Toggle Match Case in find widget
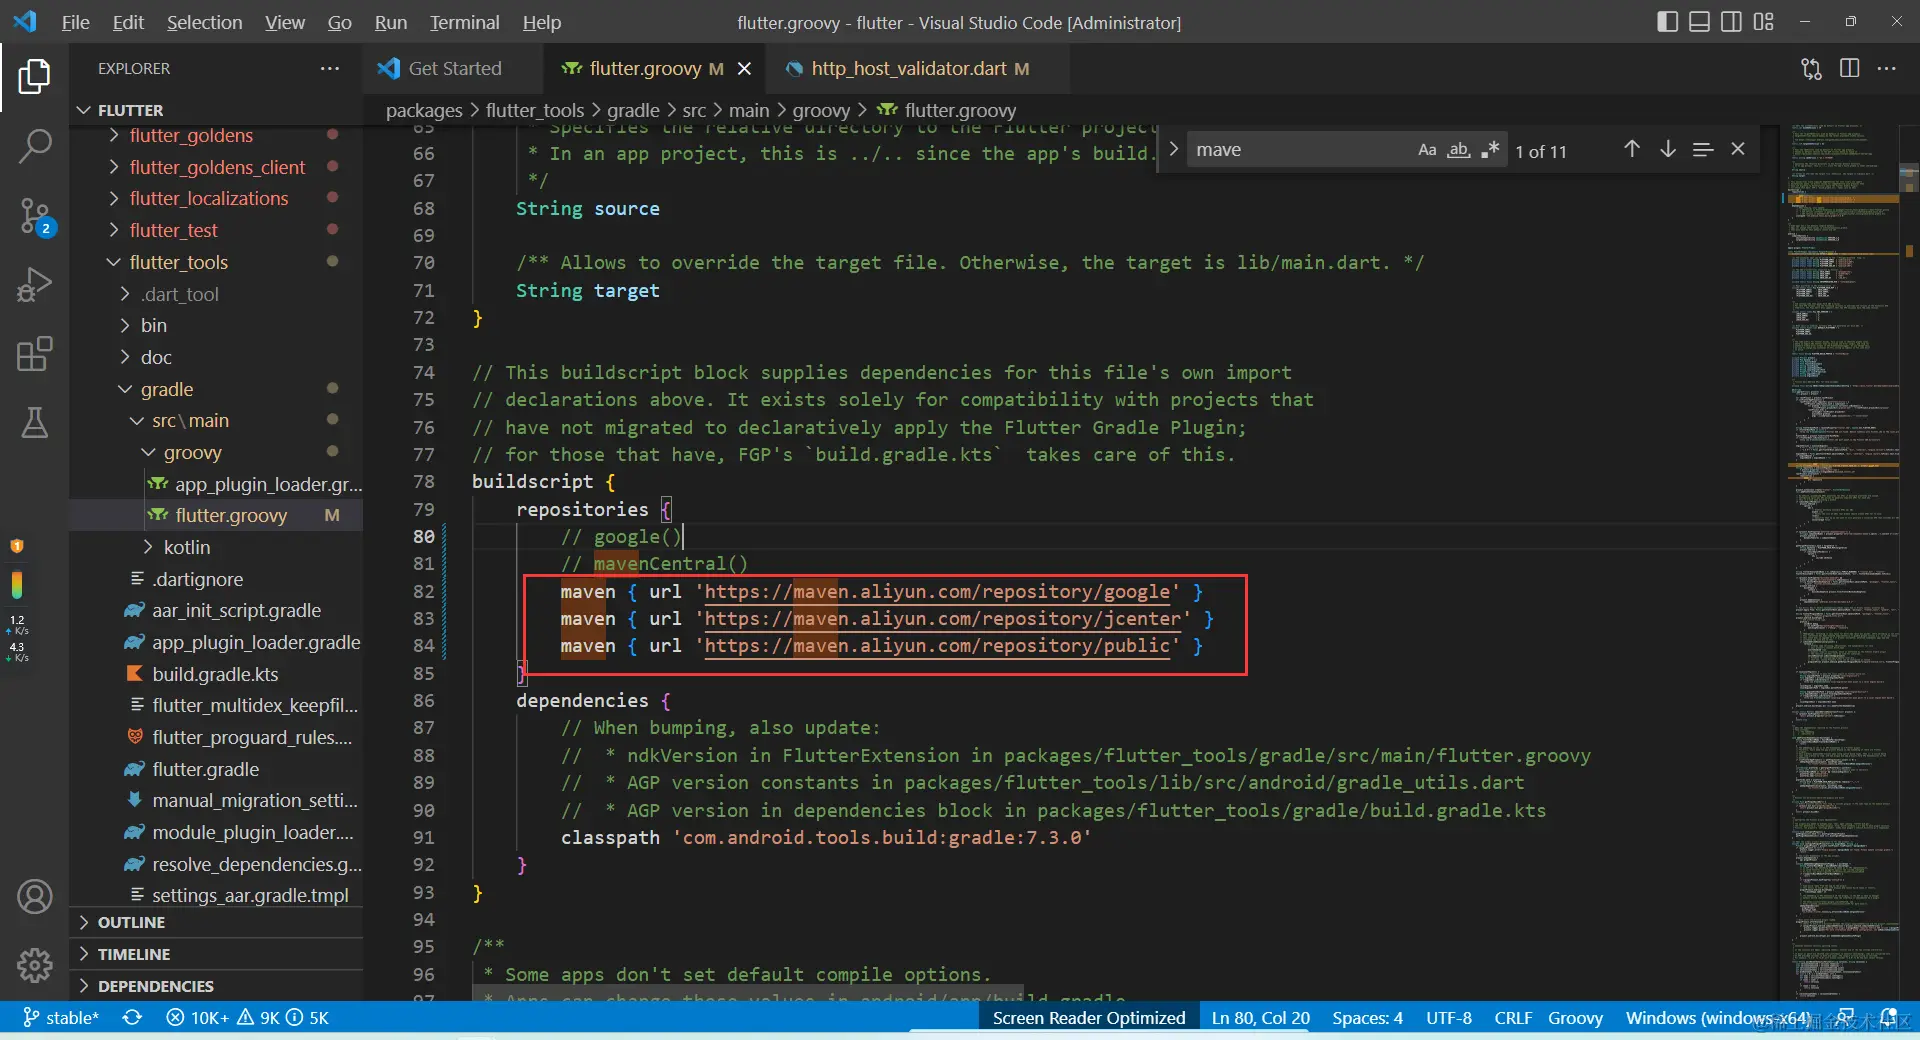The image size is (1920, 1040). (1427, 150)
